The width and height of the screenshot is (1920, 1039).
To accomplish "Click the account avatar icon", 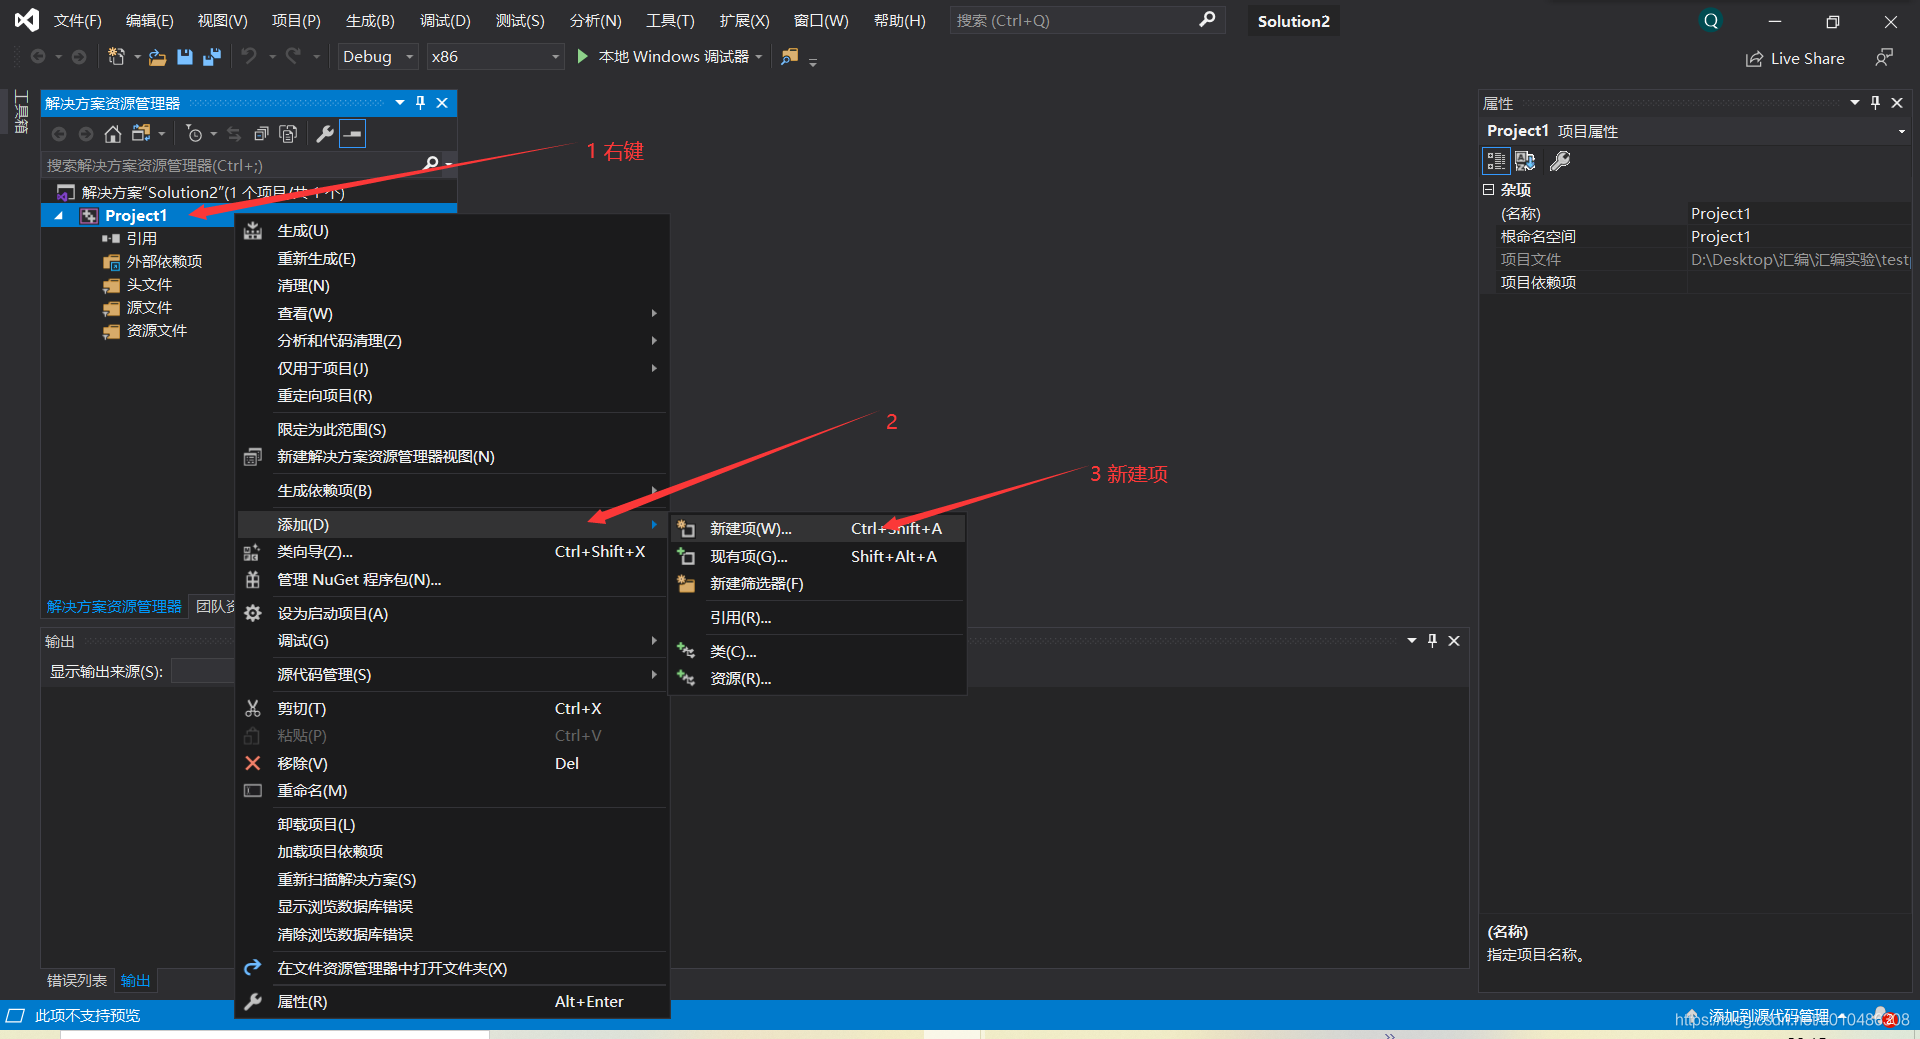I will click(x=1711, y=21).
